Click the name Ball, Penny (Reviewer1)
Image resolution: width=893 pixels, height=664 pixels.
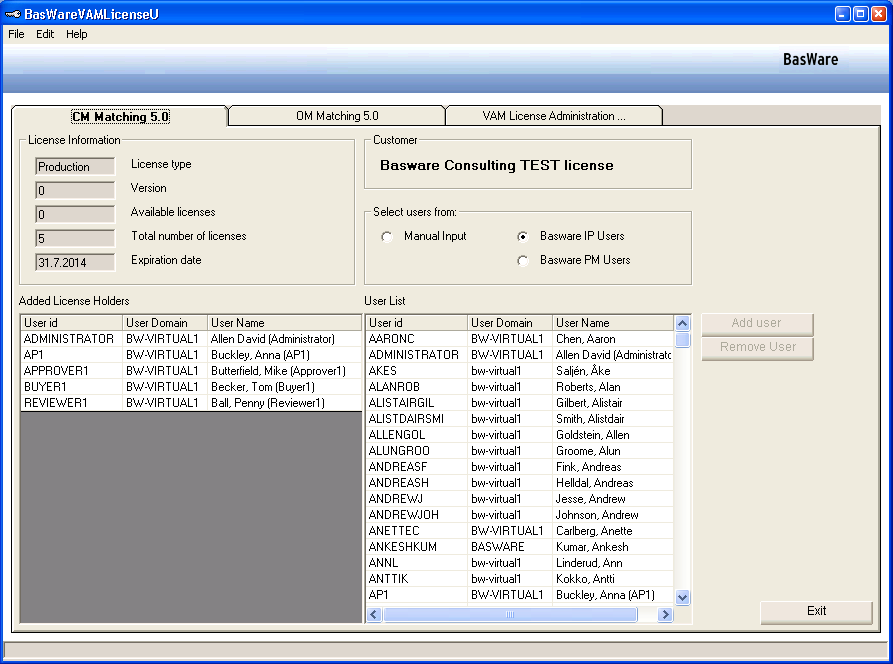pyautogui.click(x=268, y=403)
